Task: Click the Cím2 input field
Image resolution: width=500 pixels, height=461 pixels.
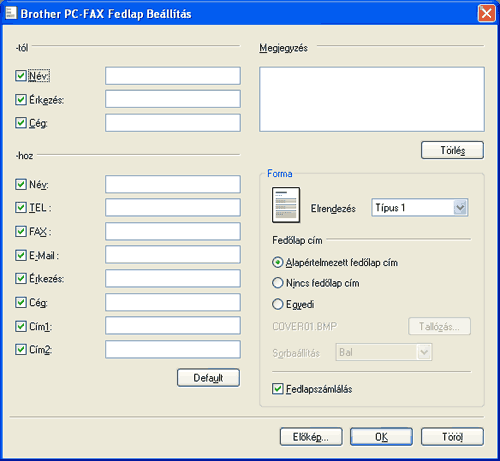Action: tap(173, 349)
